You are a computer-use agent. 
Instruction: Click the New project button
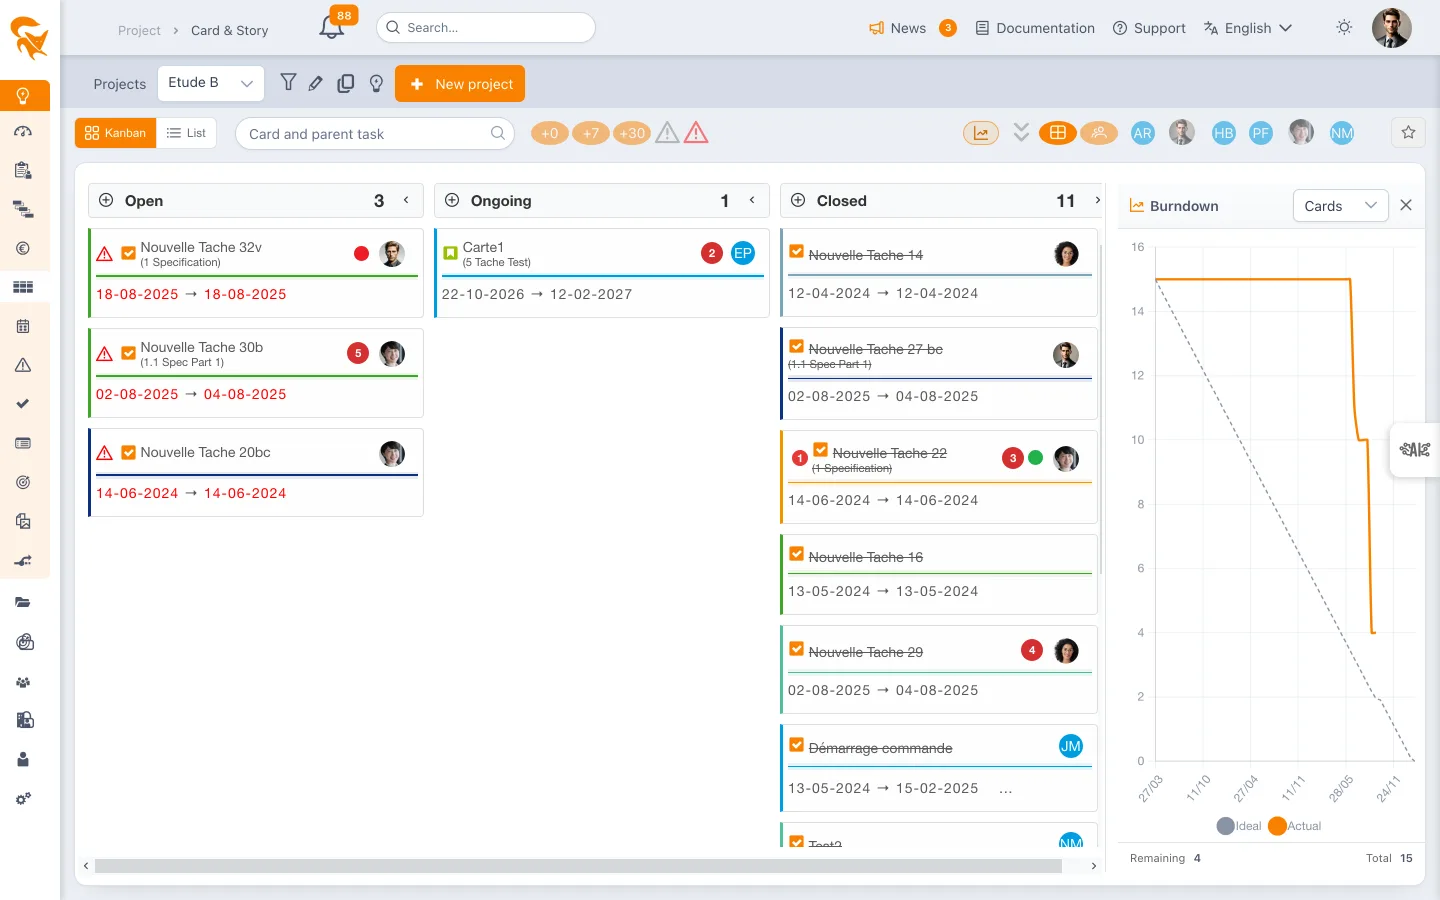[460, 84]
